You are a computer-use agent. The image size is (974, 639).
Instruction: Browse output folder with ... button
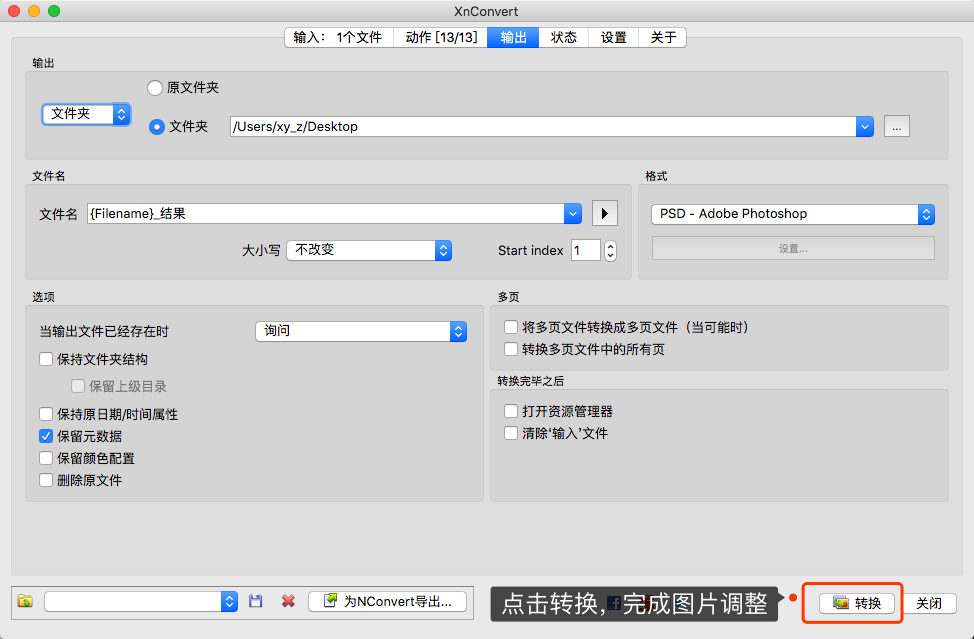896,127
